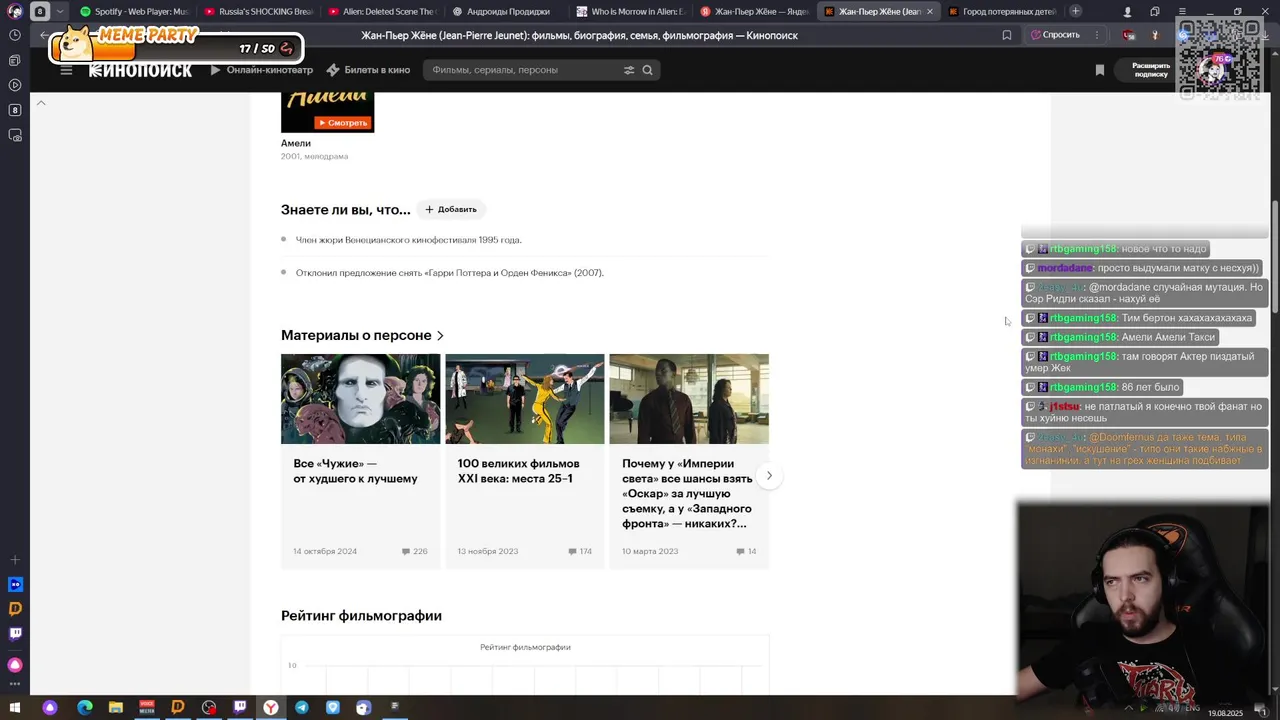
Task: Open Спросить options three dots
Action: coord(1098,35)
